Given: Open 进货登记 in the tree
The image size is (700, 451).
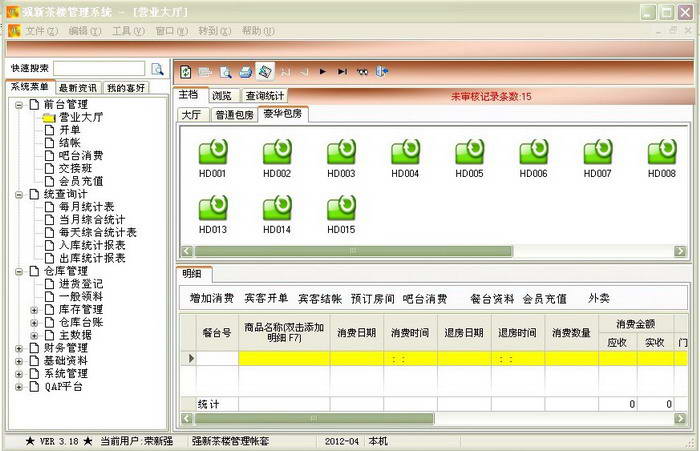Looking at the screenshot, I should click(x=81, y=284).
